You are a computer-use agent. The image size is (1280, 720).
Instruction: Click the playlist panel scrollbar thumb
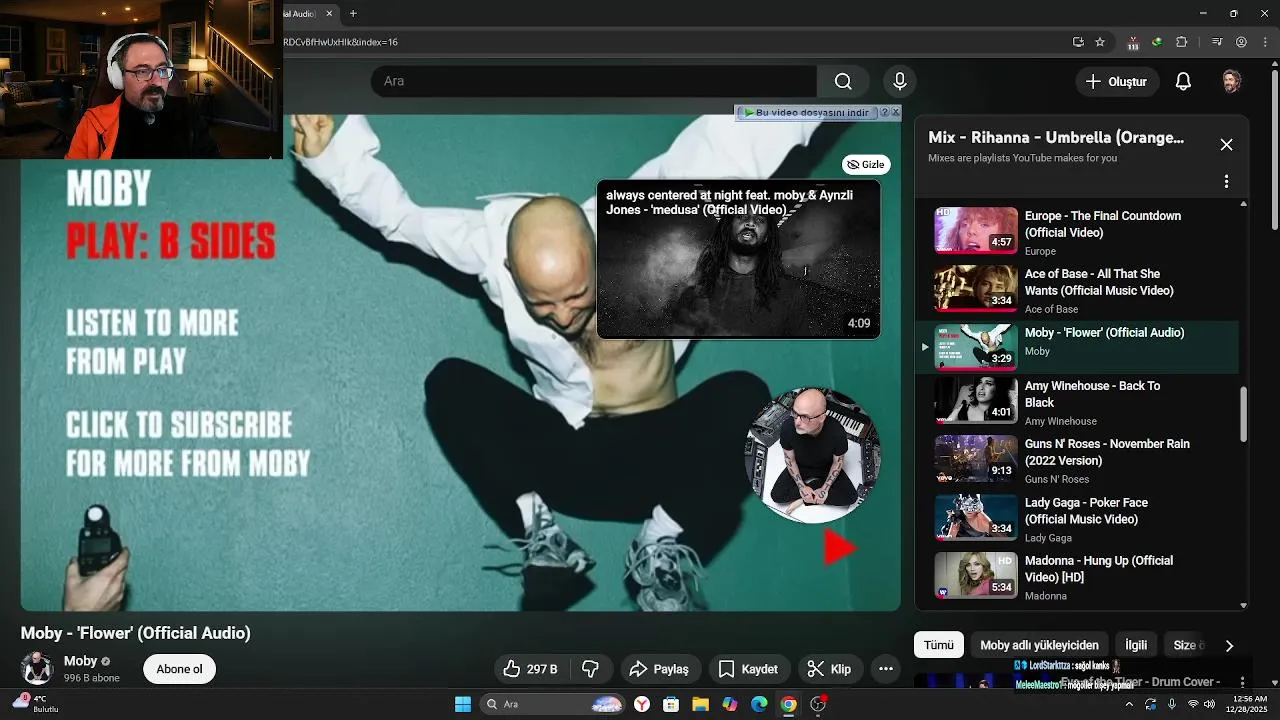[x=1243, y=414]
